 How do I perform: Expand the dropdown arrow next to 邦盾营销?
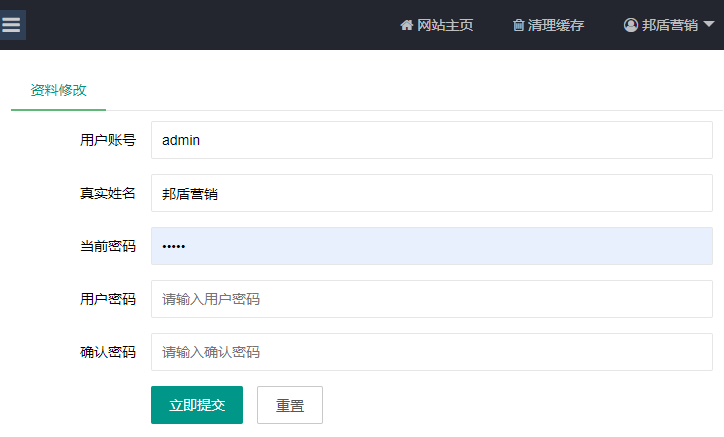[709, 24]
